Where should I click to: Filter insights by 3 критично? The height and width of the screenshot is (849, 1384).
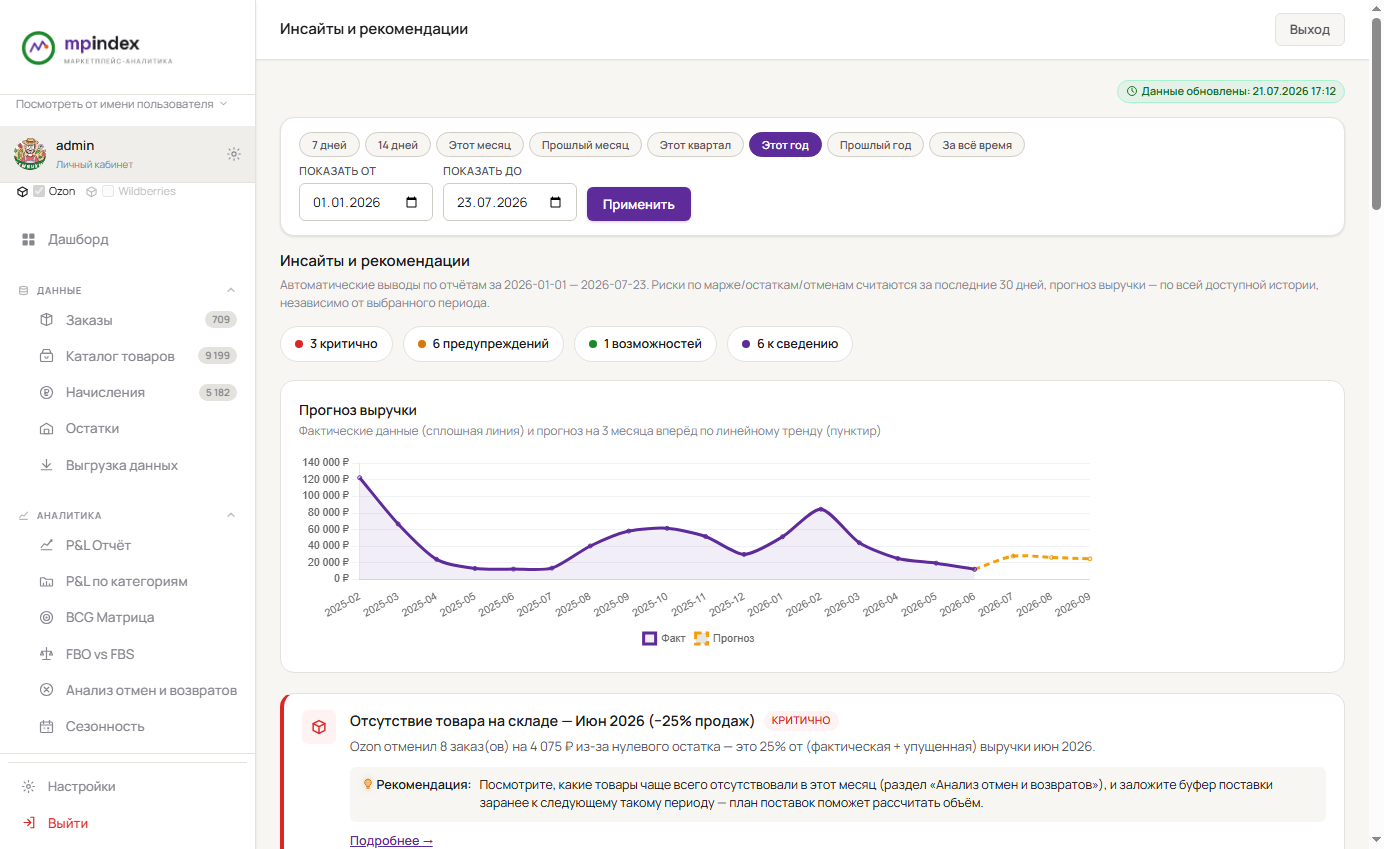tap(336, 344)
